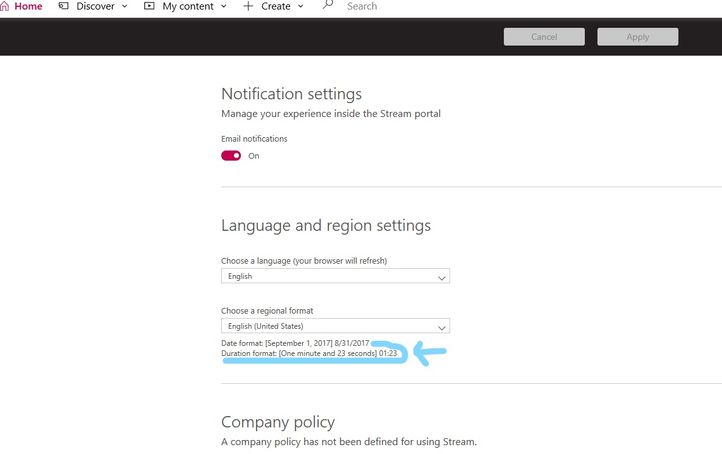Click the Email notifications label
This screenshot has height=454, width=722.
click(x=254, y=139)
